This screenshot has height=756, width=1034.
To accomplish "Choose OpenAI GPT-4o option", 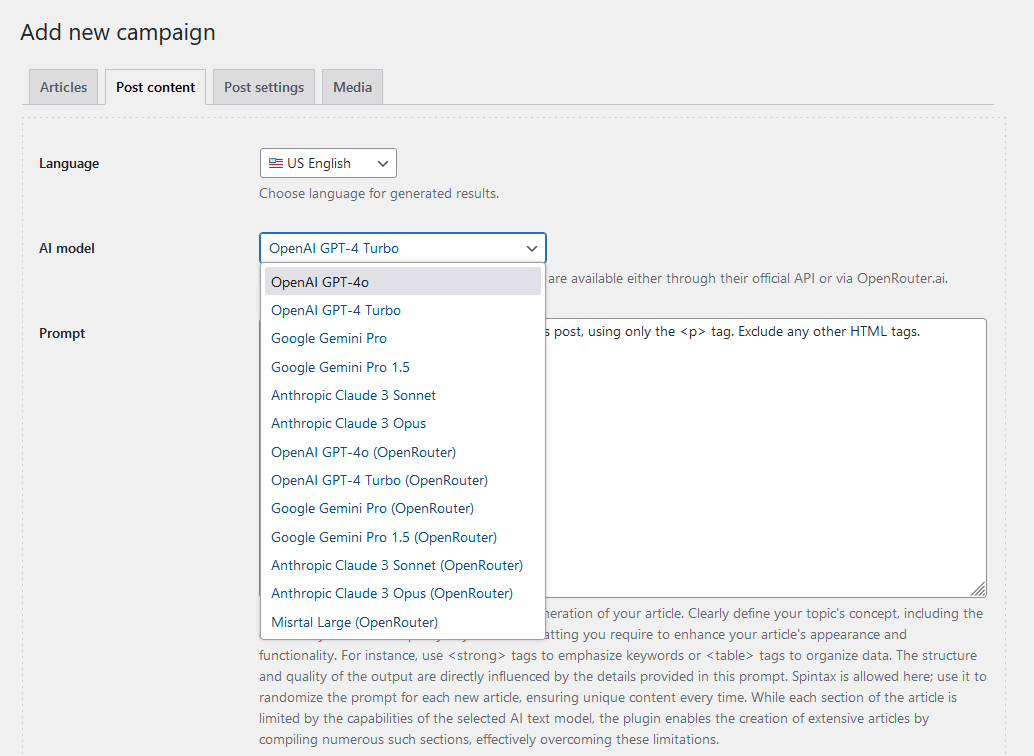I will coord(403,282).
